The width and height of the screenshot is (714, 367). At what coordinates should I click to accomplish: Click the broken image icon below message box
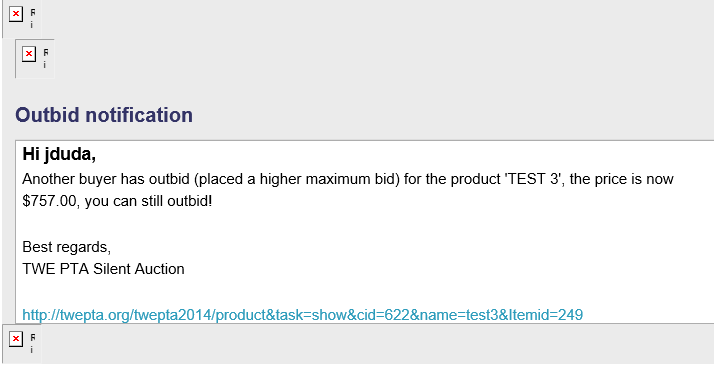tap(16, 339)
